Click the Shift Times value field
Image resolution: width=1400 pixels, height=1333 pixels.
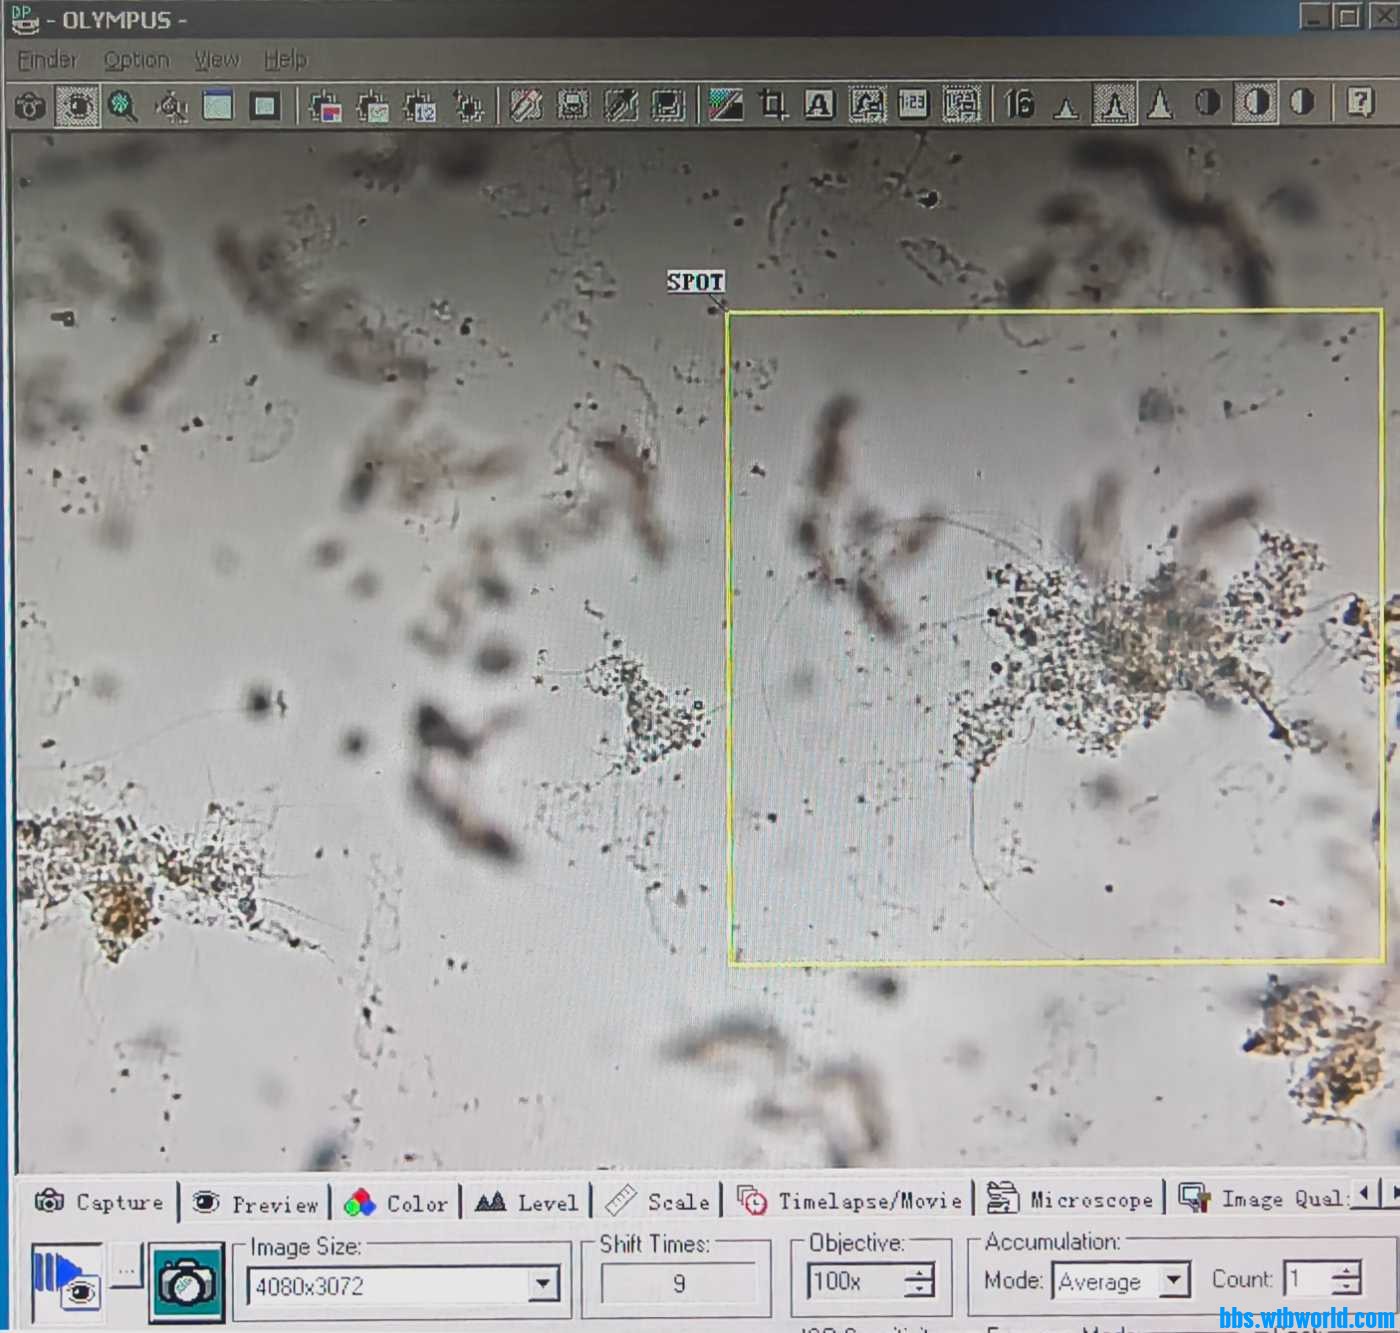pyautogui.click(x=678, y=1284)
